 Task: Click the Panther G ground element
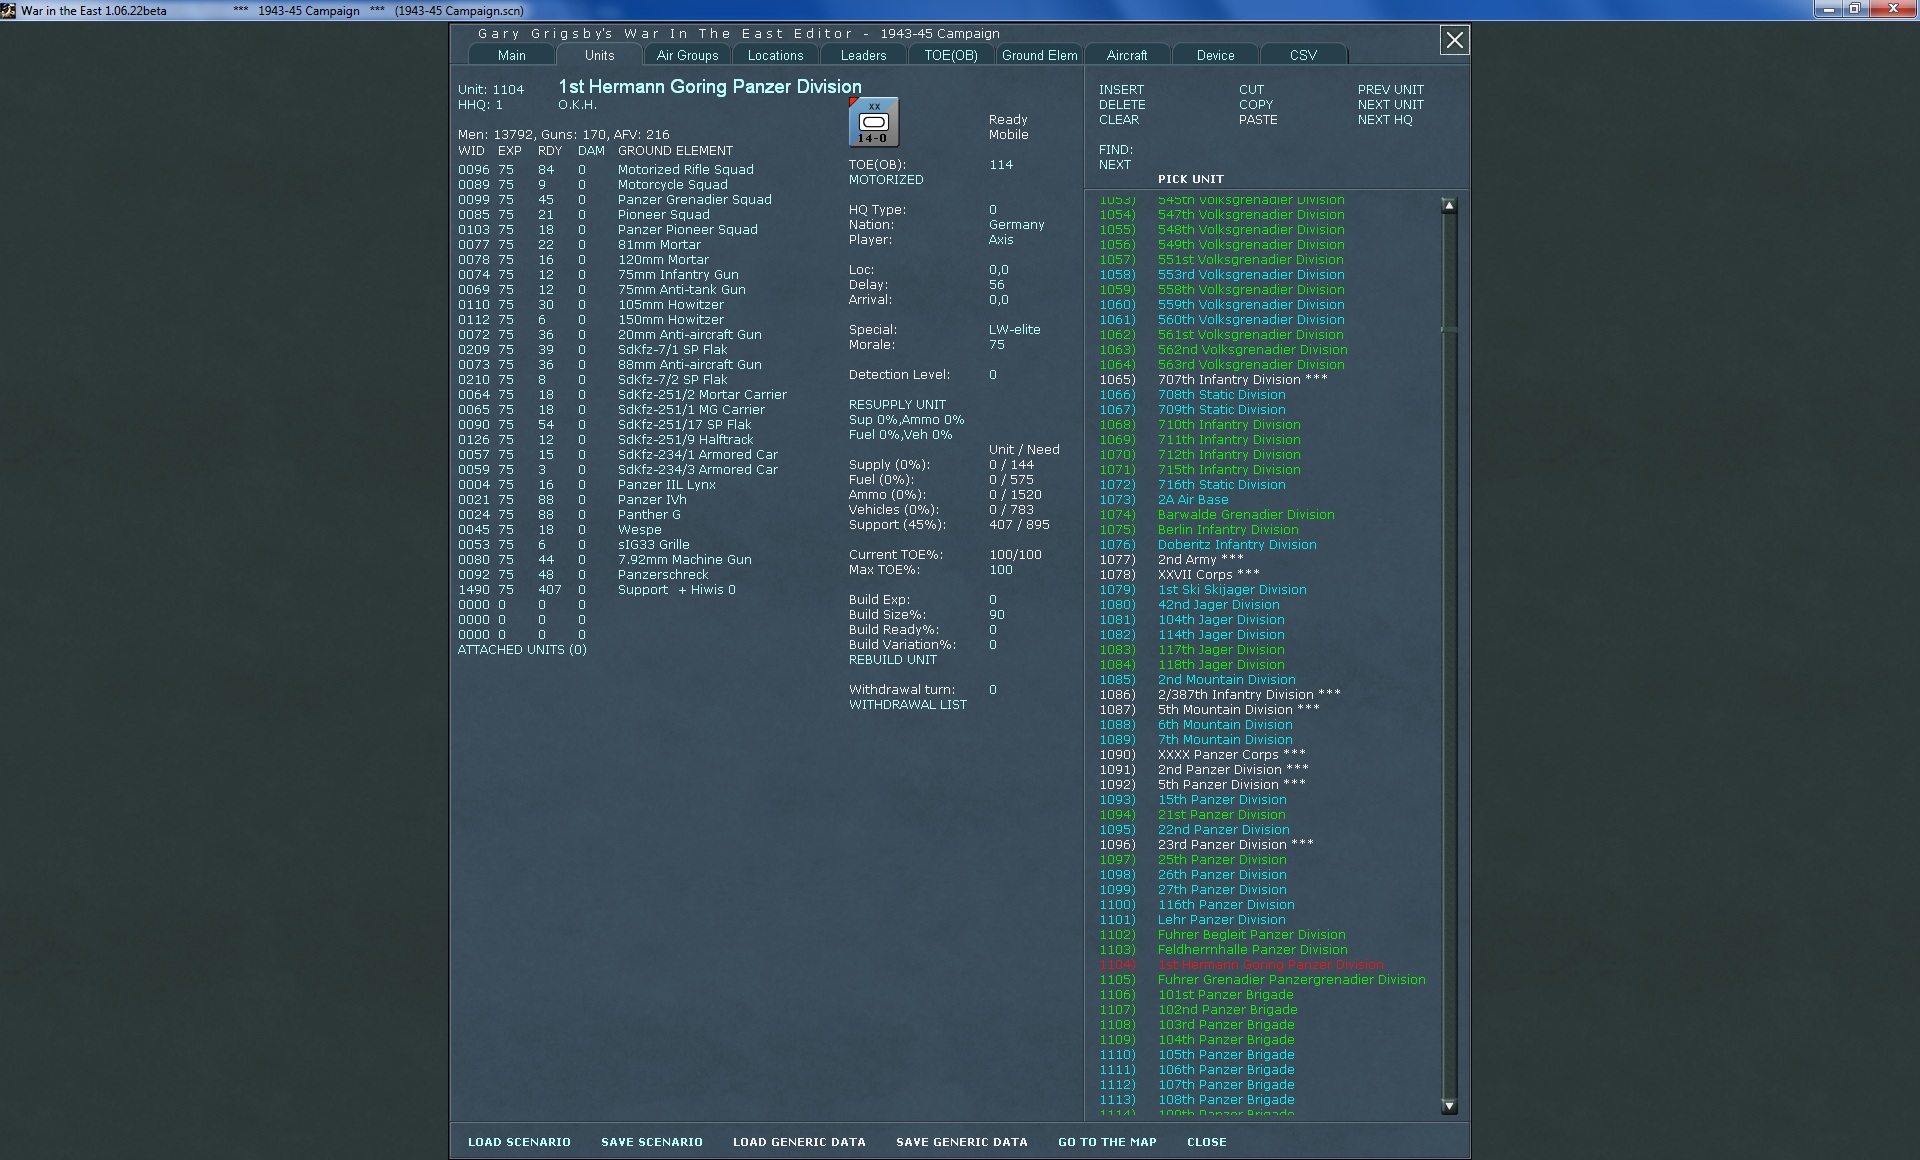pyautogui.click(x=648, y=515)
